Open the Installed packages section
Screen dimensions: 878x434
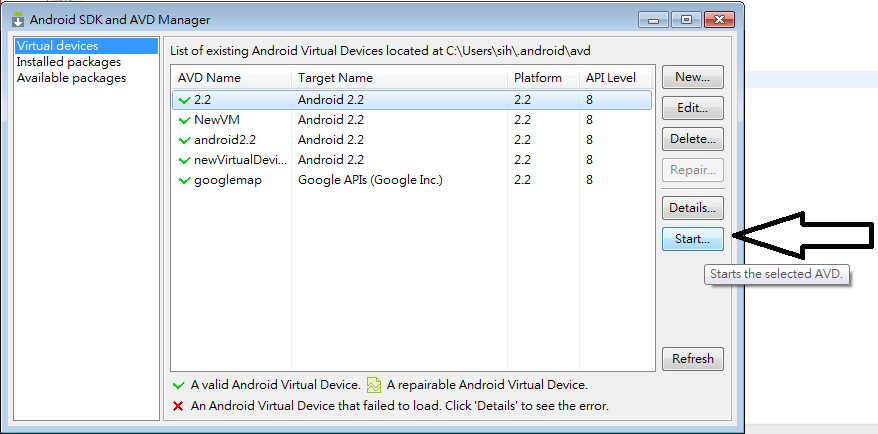click(68, 62)
